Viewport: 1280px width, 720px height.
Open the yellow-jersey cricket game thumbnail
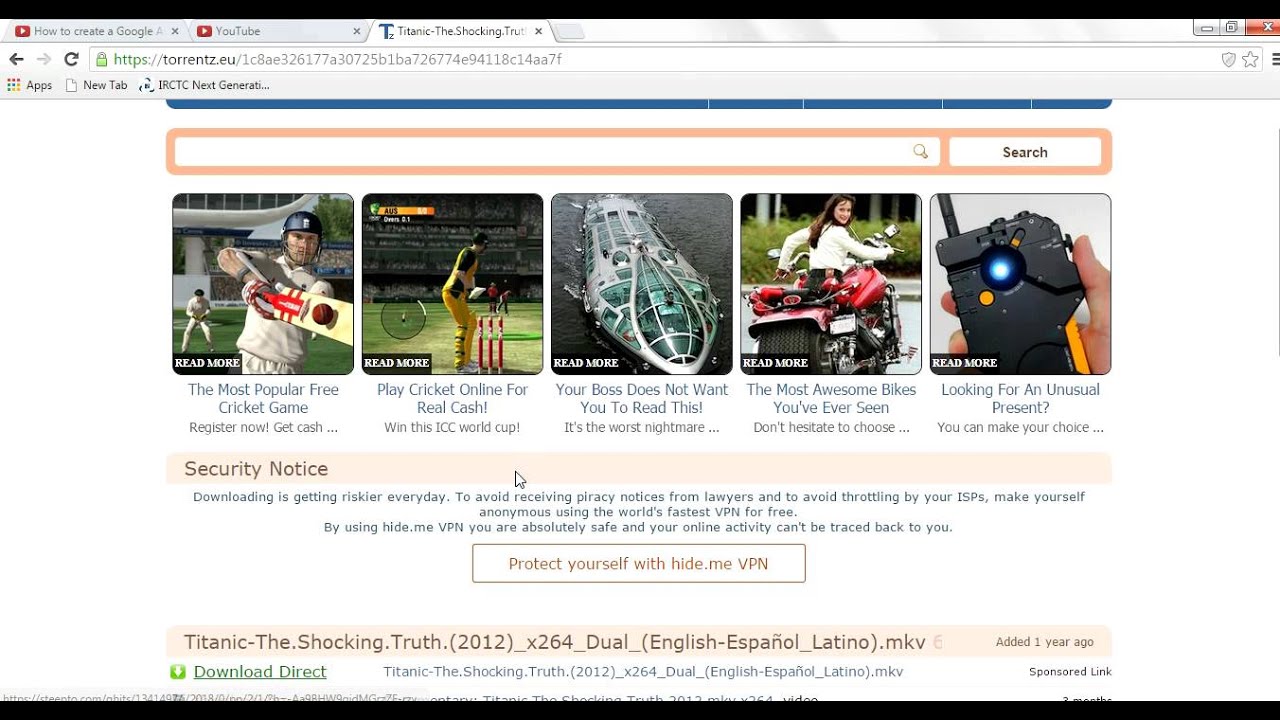pos(452,284)
